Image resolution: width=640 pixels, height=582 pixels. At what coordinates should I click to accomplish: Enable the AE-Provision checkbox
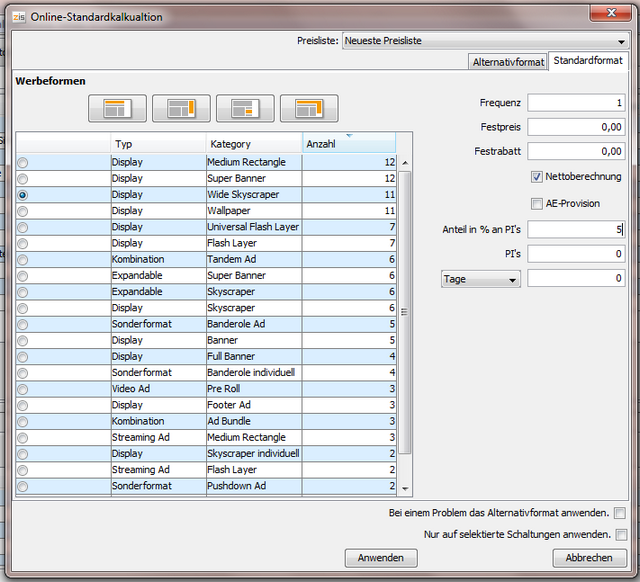pos(537,203)
